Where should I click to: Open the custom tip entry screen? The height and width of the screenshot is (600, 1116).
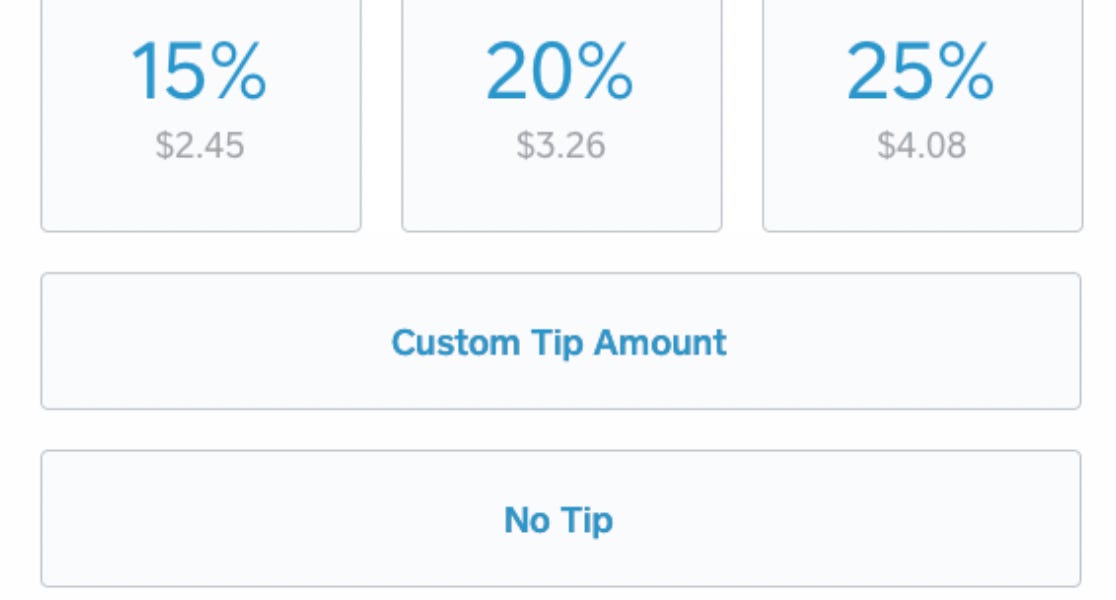pyautogui.click(x=560, y=341)
